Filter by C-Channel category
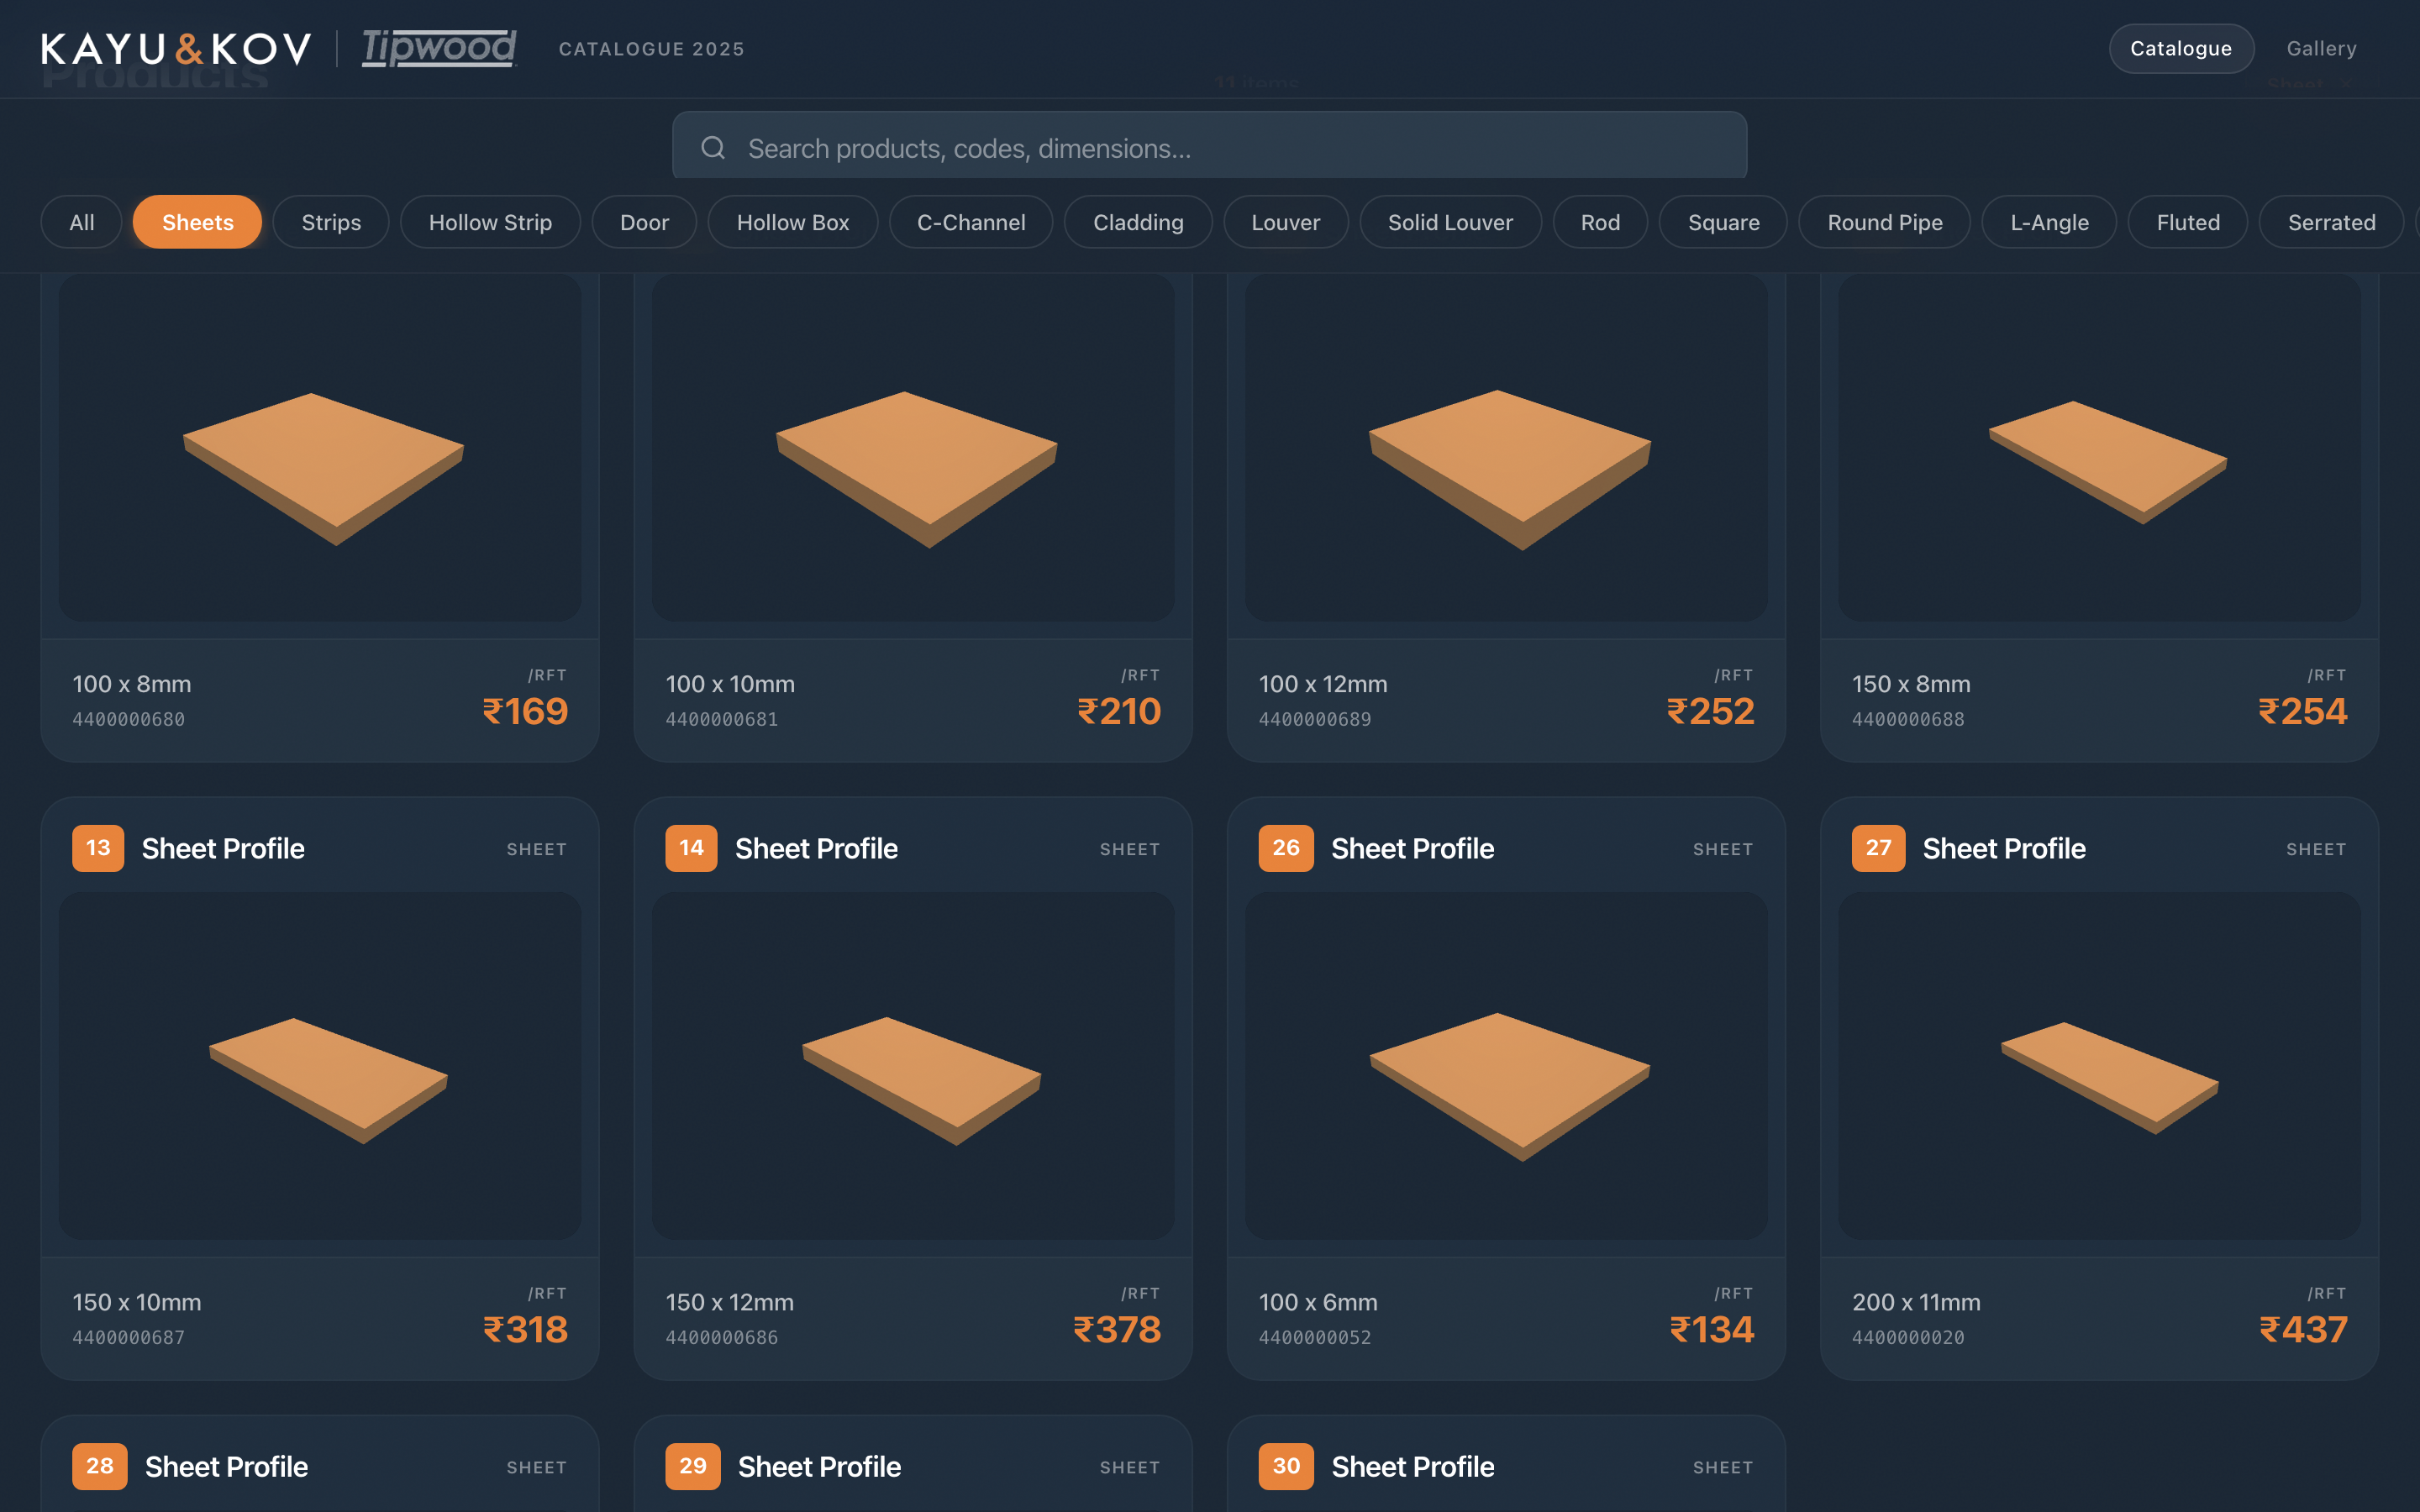The image size is (2420, 1512). coord(971,222)
